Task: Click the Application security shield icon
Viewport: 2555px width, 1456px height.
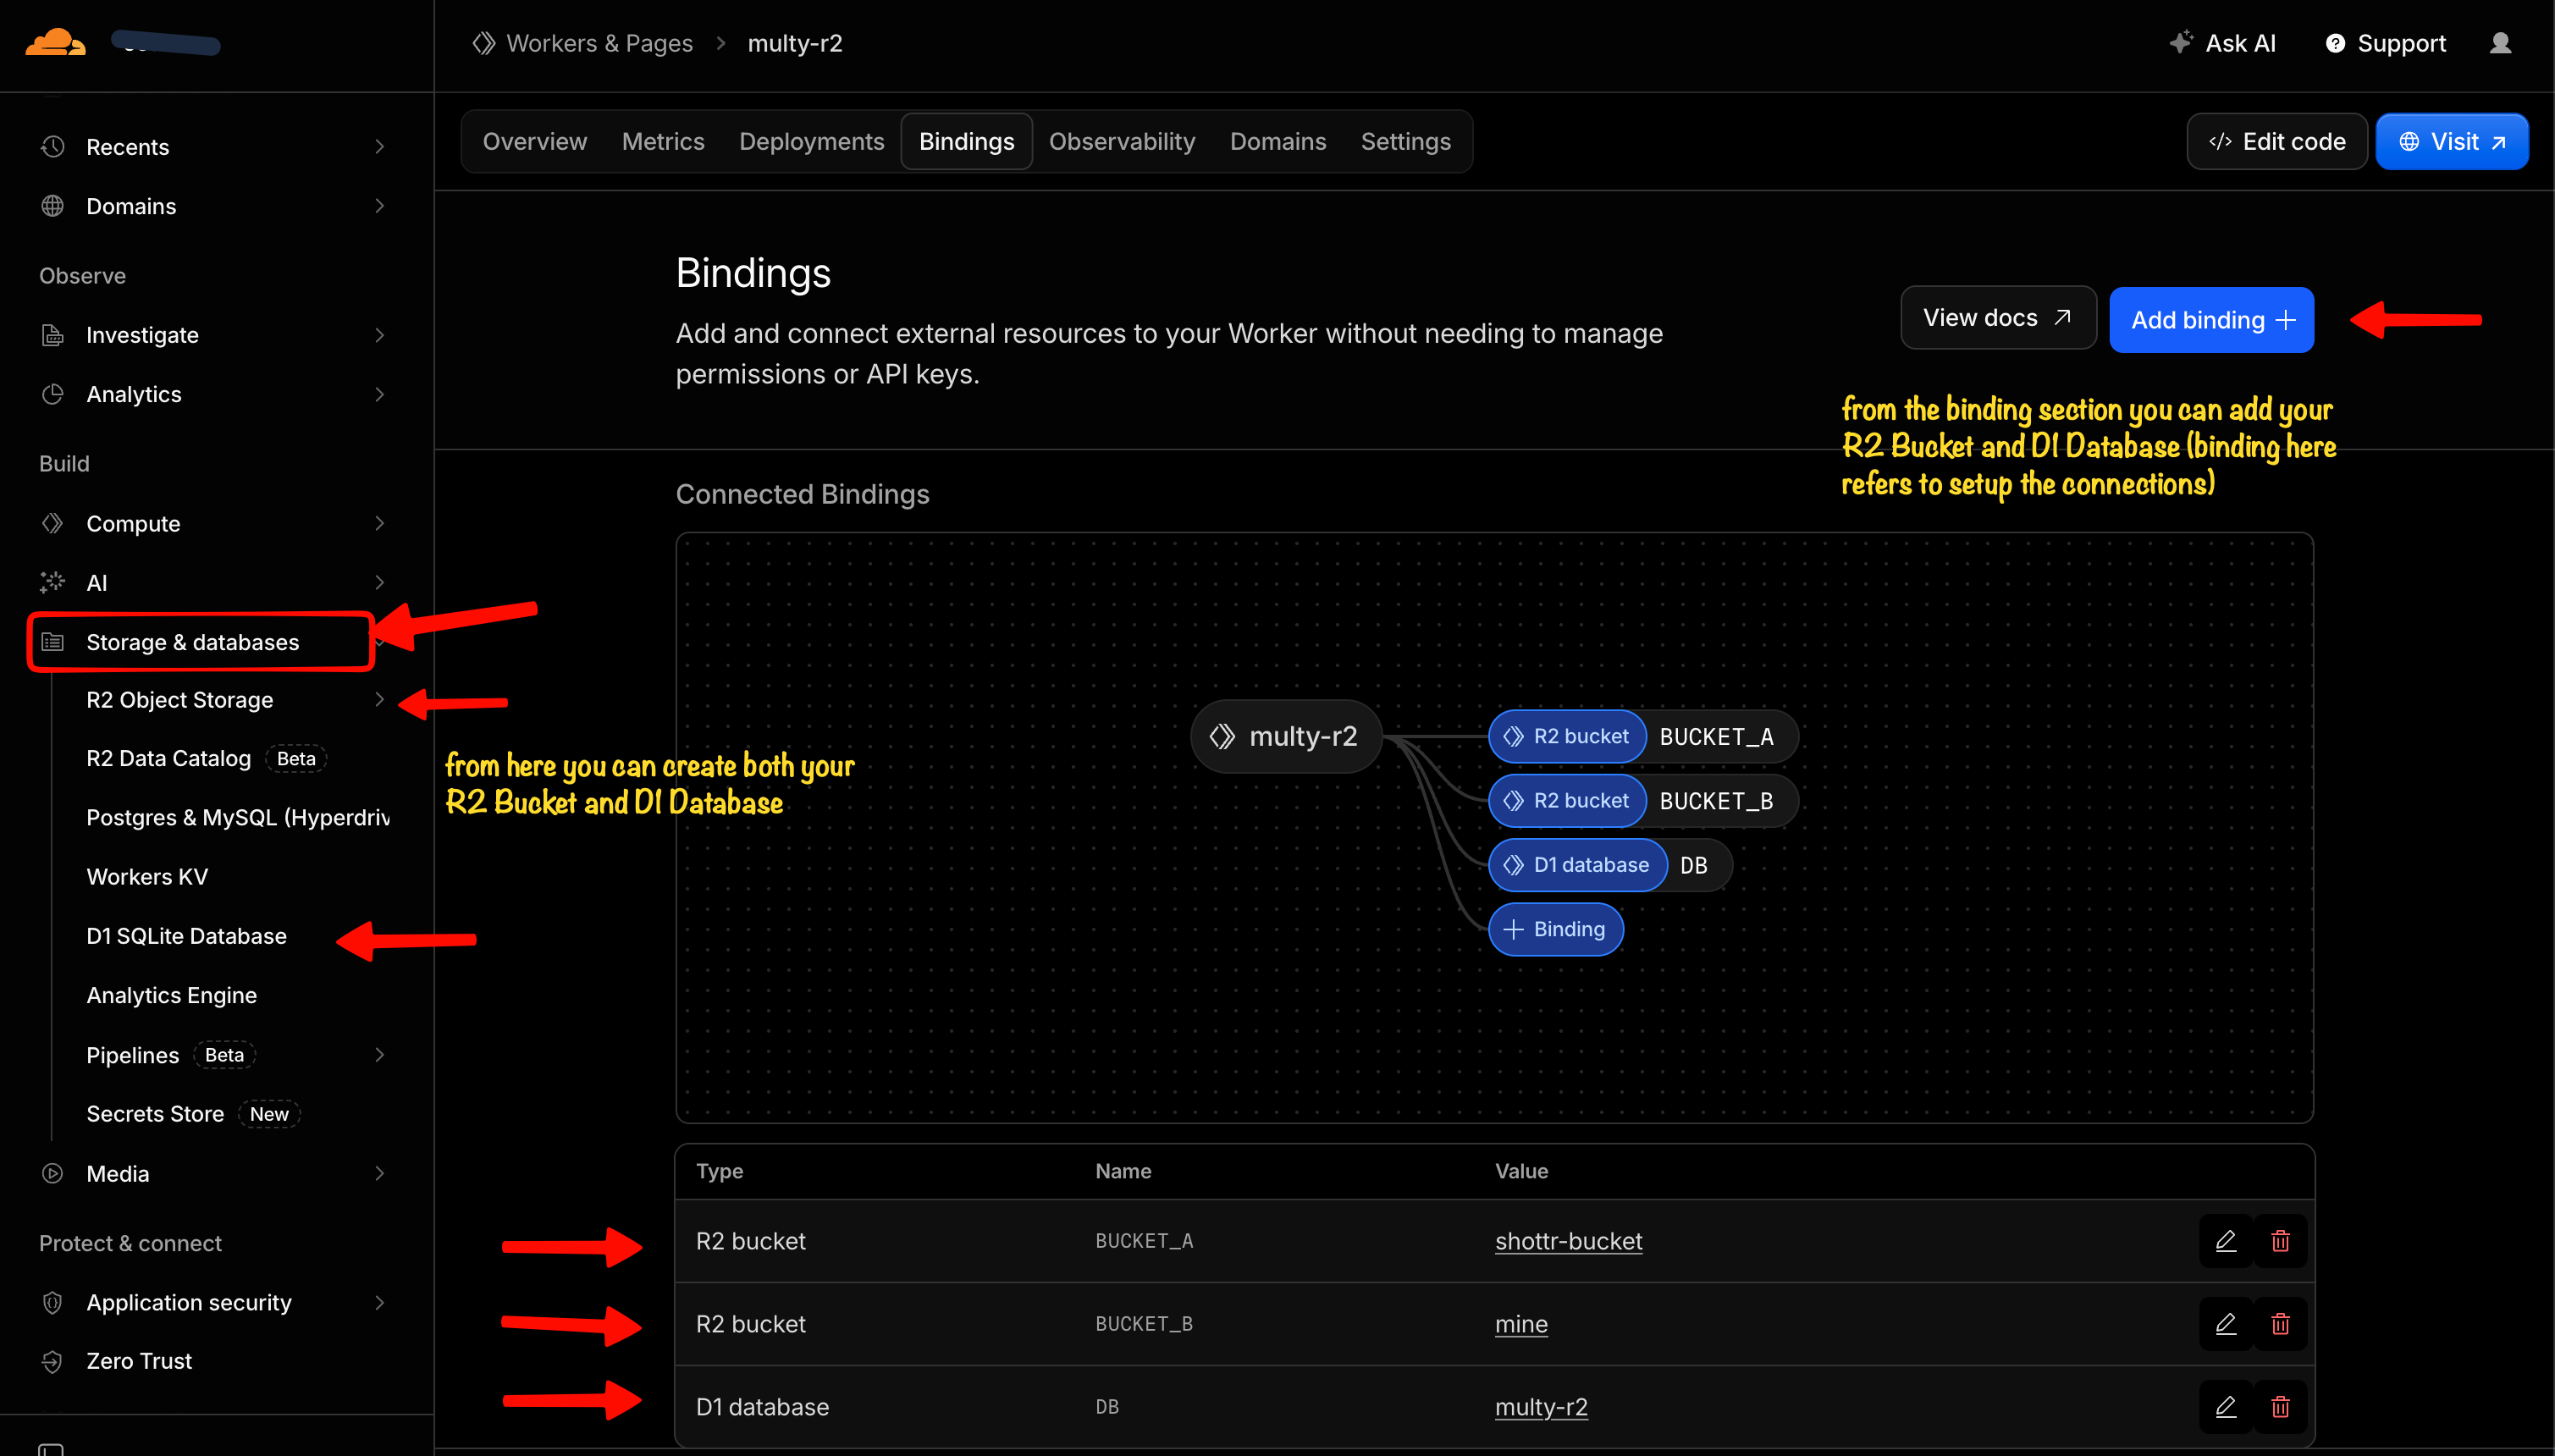Action: 52,1302
